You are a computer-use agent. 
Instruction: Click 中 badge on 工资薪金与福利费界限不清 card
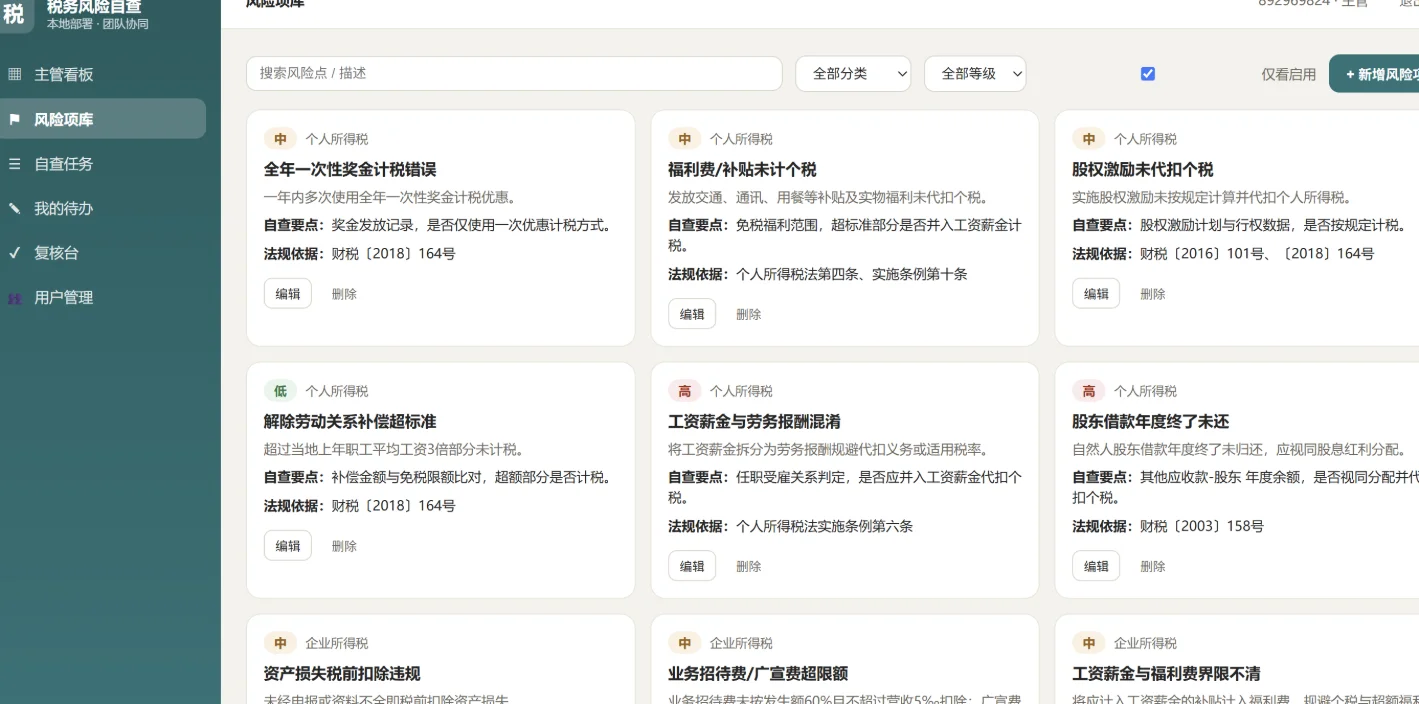click(1089, 643)
